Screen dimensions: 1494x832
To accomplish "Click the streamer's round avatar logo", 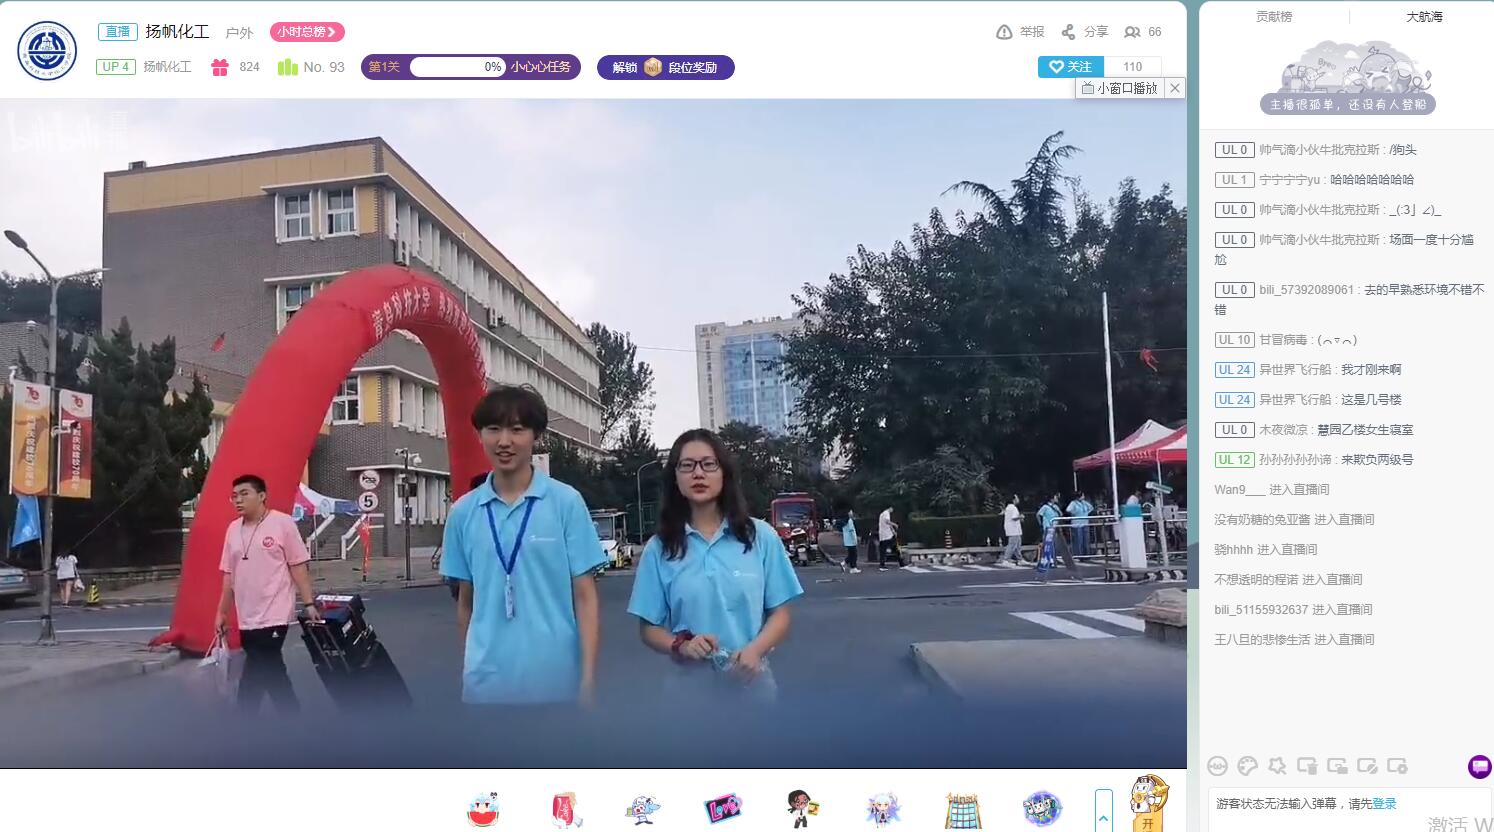I will click(x=47, y=50).
